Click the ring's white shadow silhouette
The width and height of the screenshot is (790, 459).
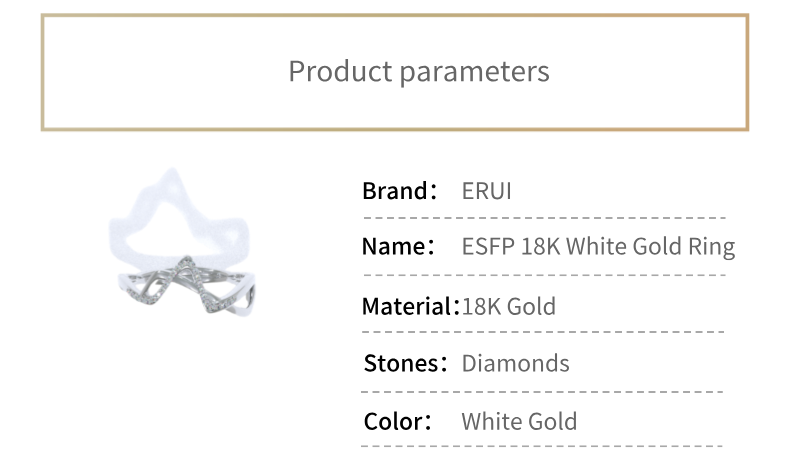pyautogui.click(x=179, y=217)
